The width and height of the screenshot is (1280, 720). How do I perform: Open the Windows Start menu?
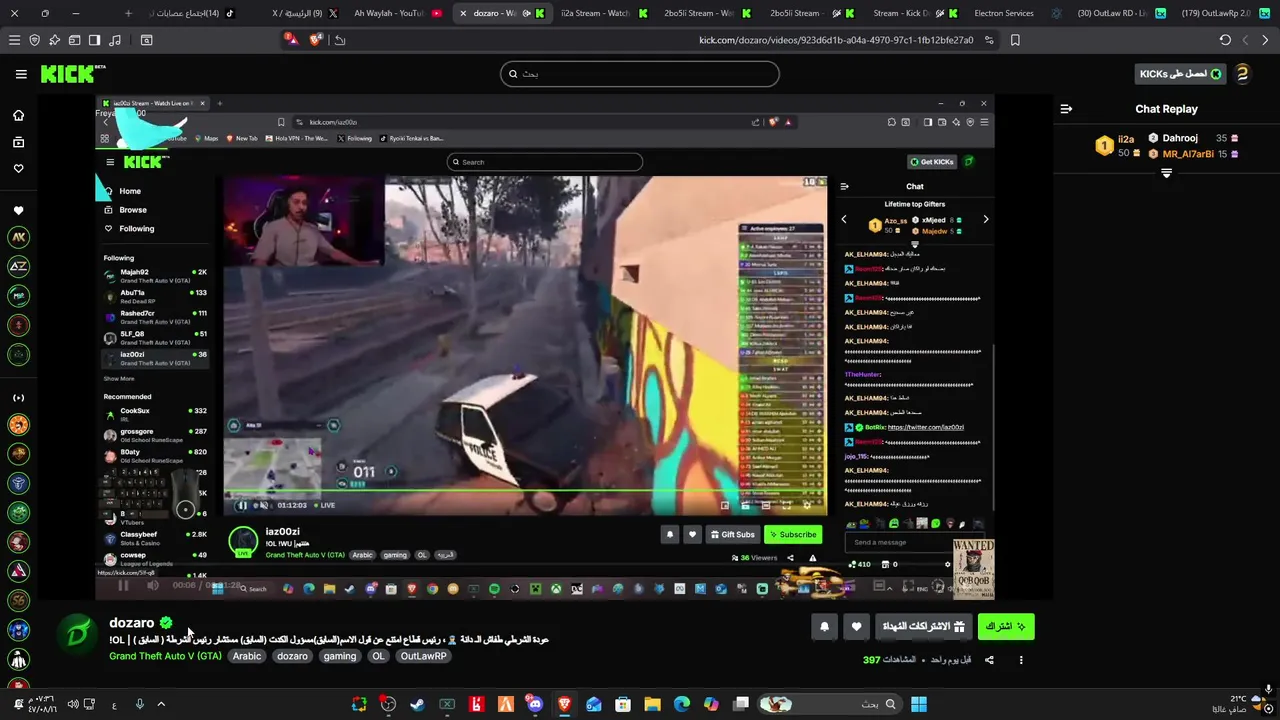[x=919, y=704]
